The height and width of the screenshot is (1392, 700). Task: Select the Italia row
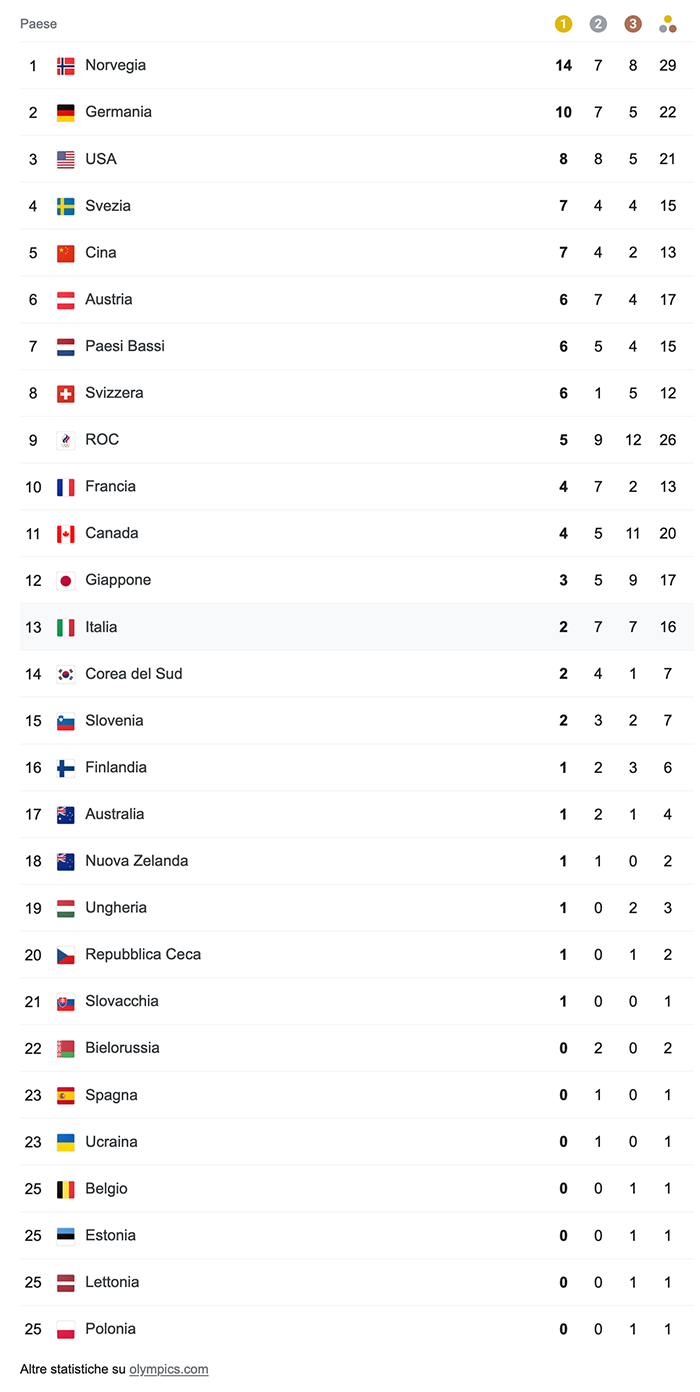[350, 627]
